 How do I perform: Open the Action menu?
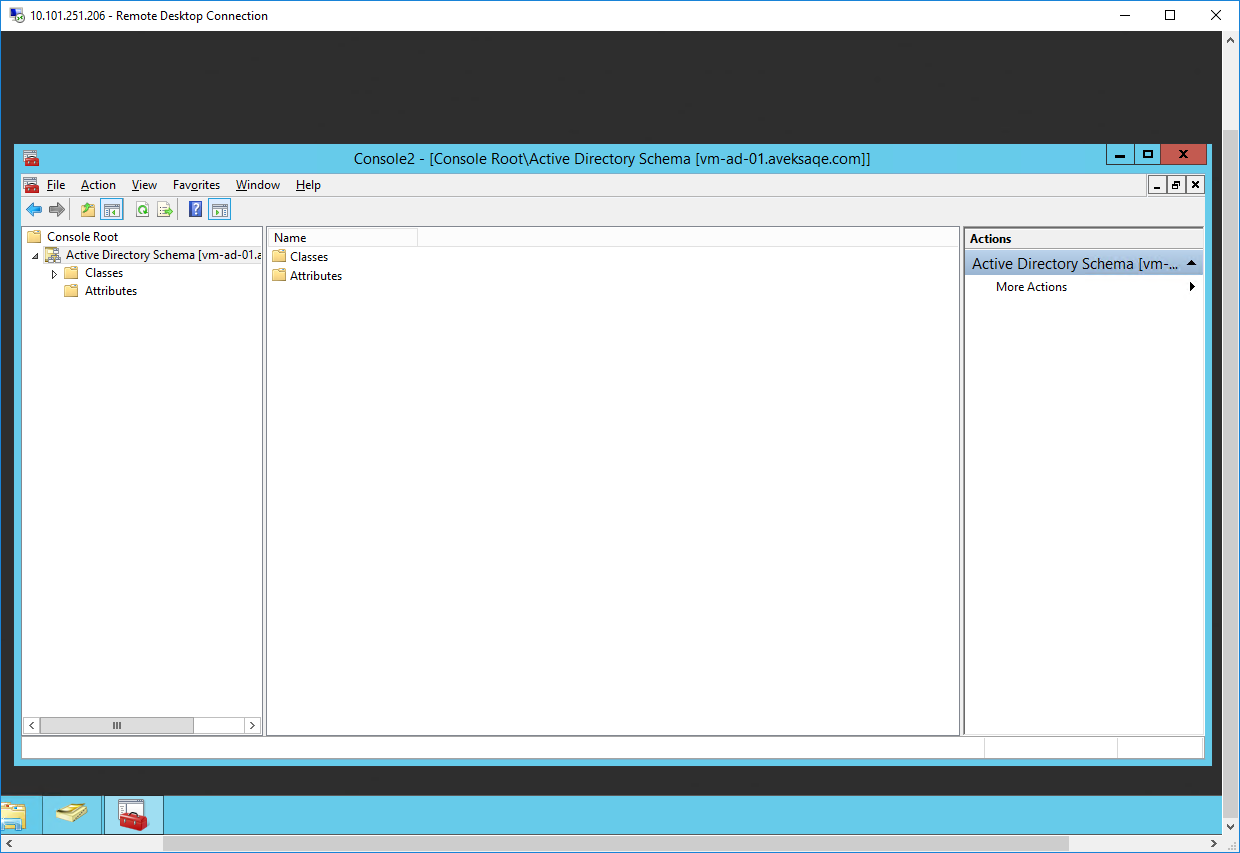pos(98,185)
